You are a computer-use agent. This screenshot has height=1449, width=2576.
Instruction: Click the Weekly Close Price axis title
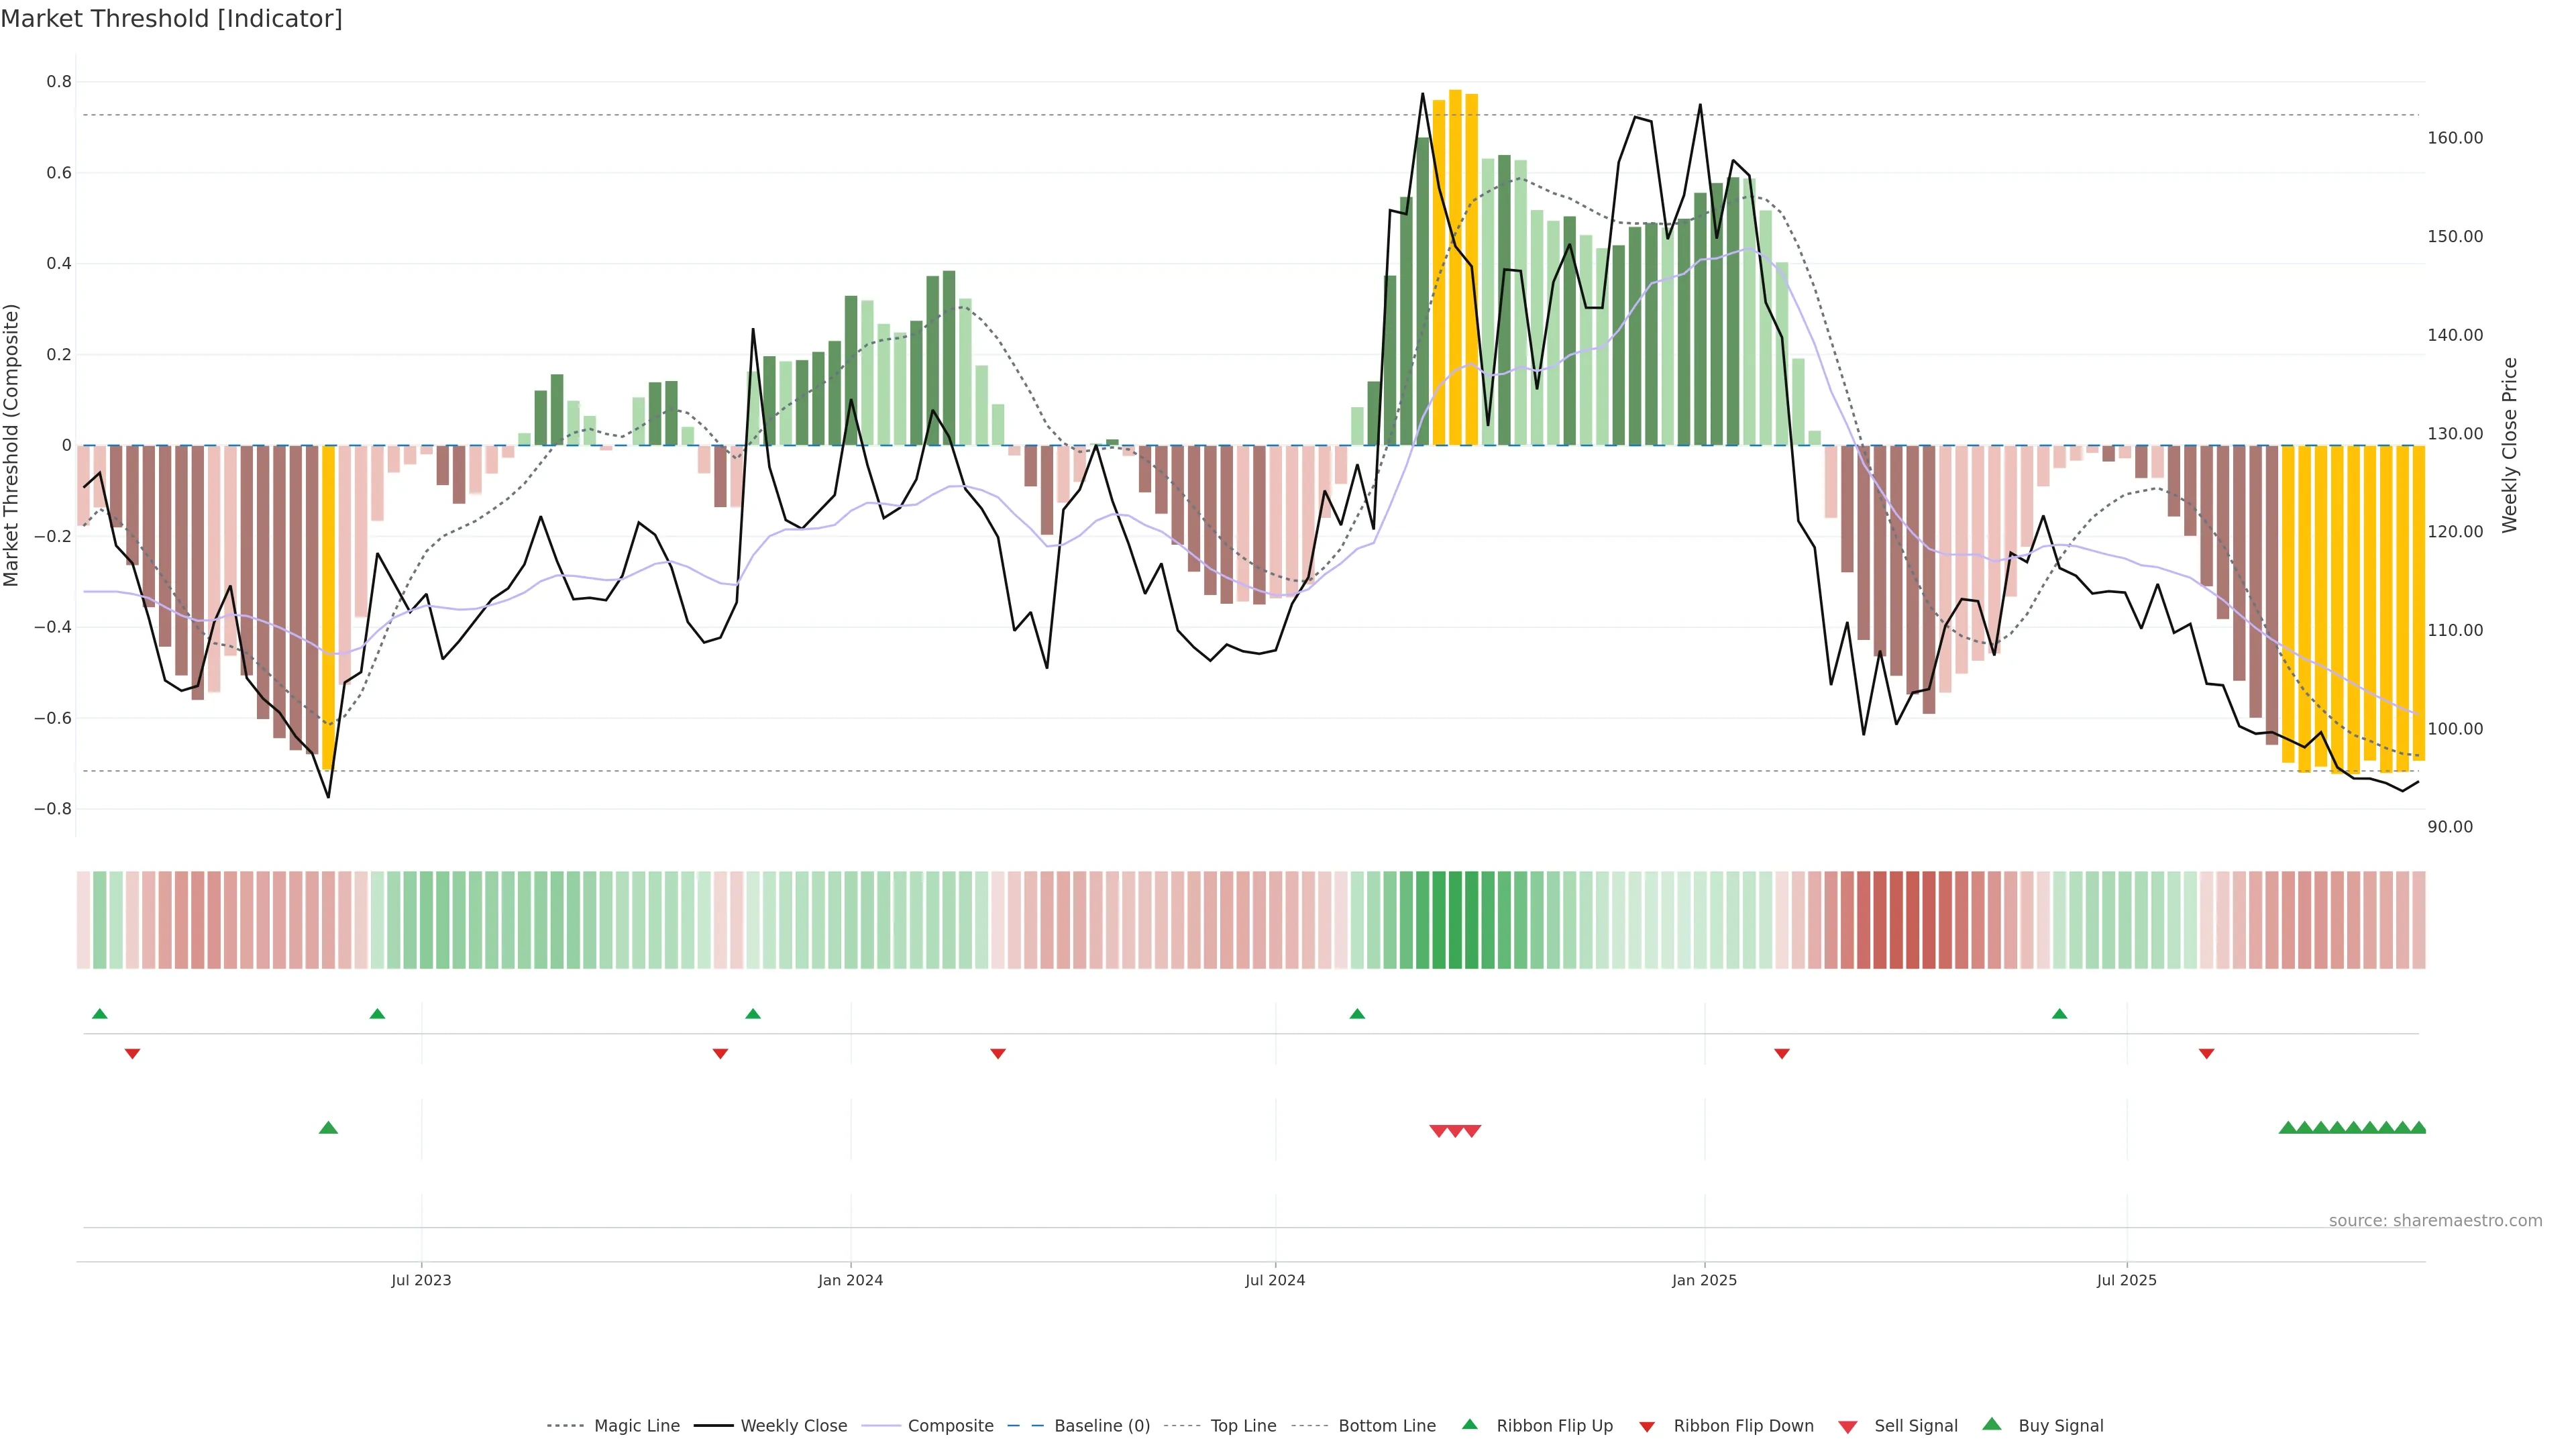pos(2509,445)
